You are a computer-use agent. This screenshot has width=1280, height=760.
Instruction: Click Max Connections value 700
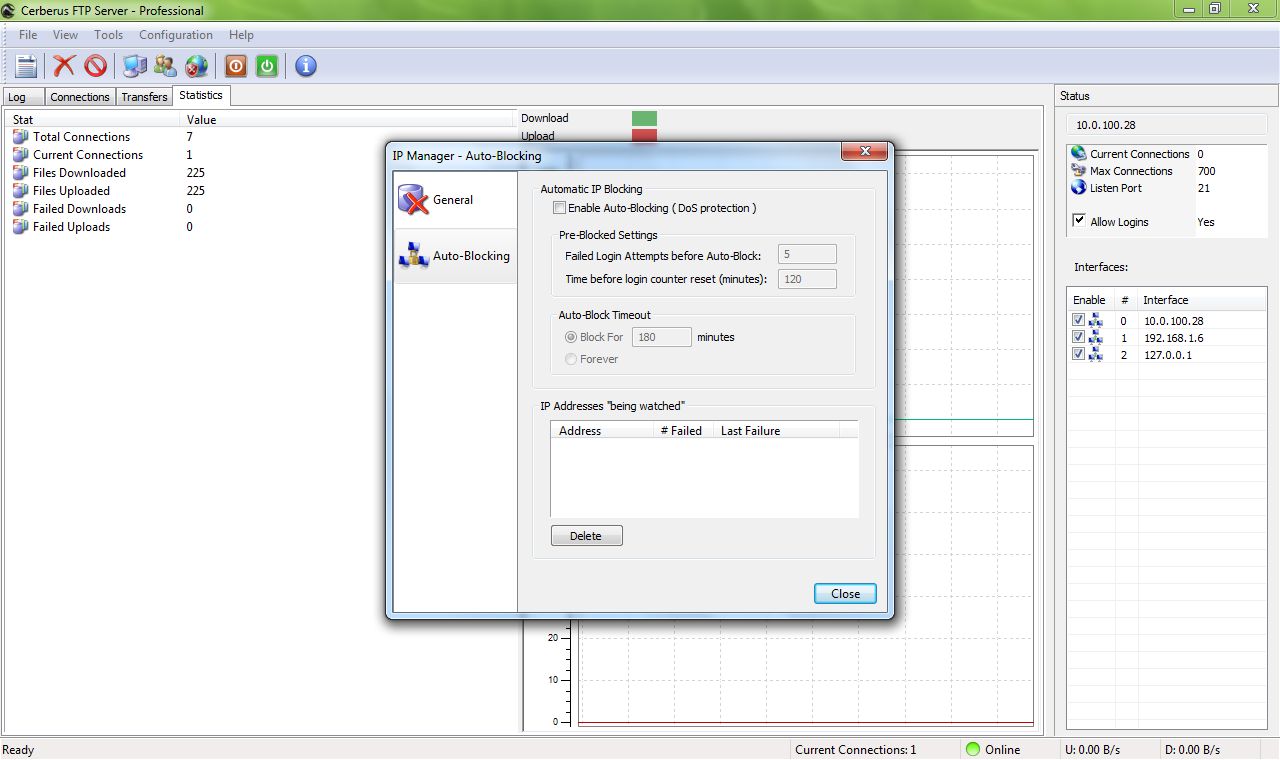click(1206, 171)
